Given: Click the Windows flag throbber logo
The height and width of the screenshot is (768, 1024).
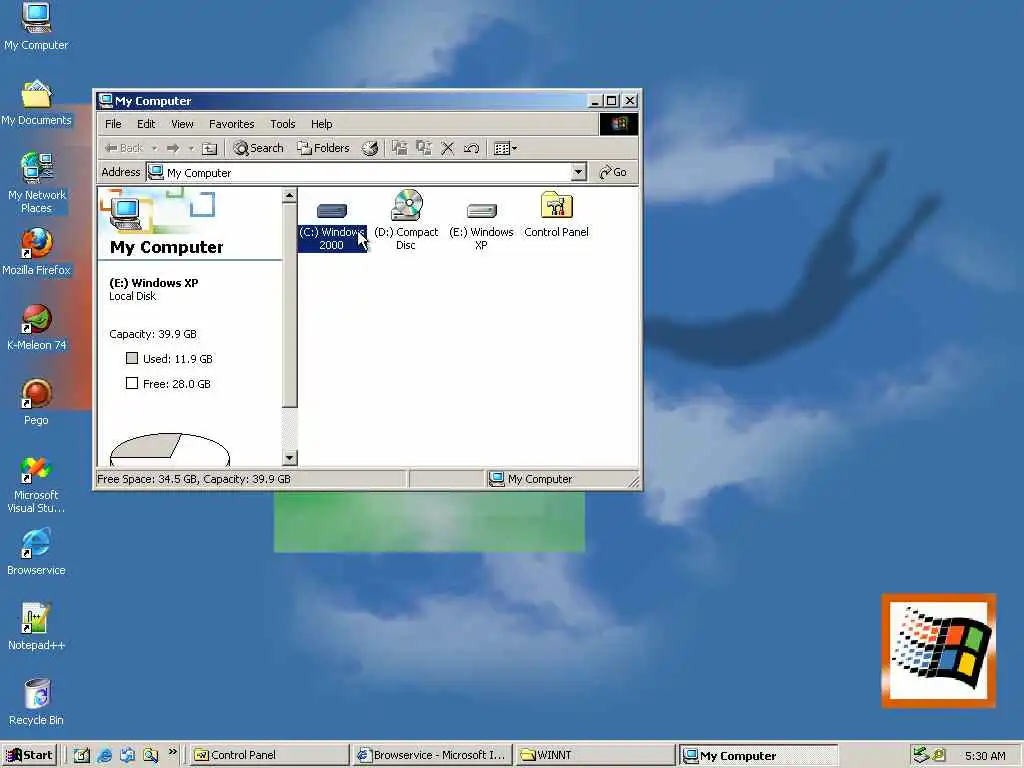Looking at the screenshot, I should pos(618,124).
